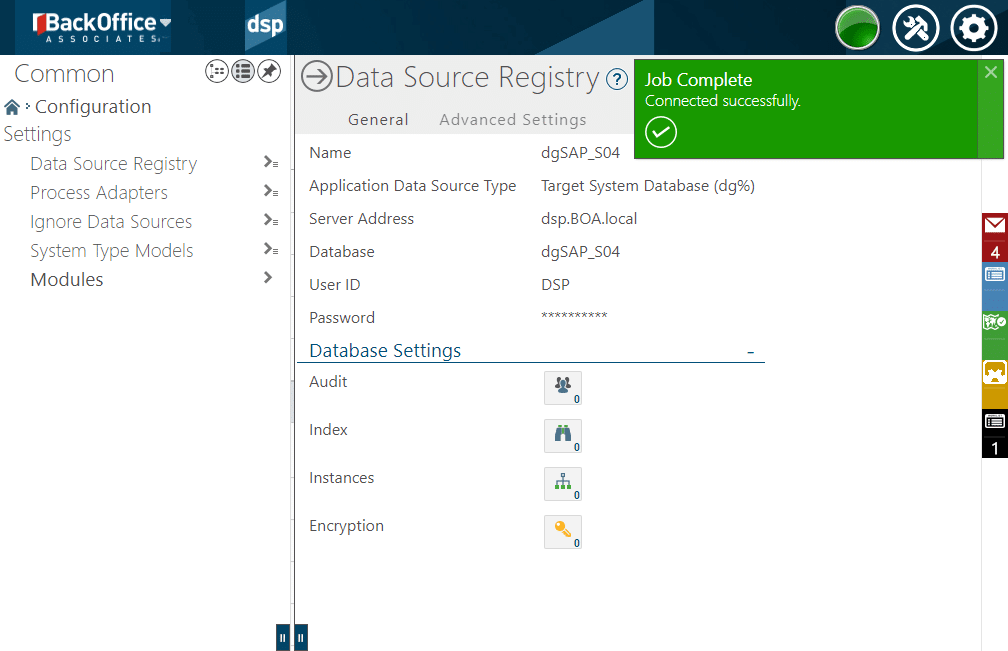The image size is (1008, 651).
Task: Expand the Modules menu chevron
Action: point(268,278)
